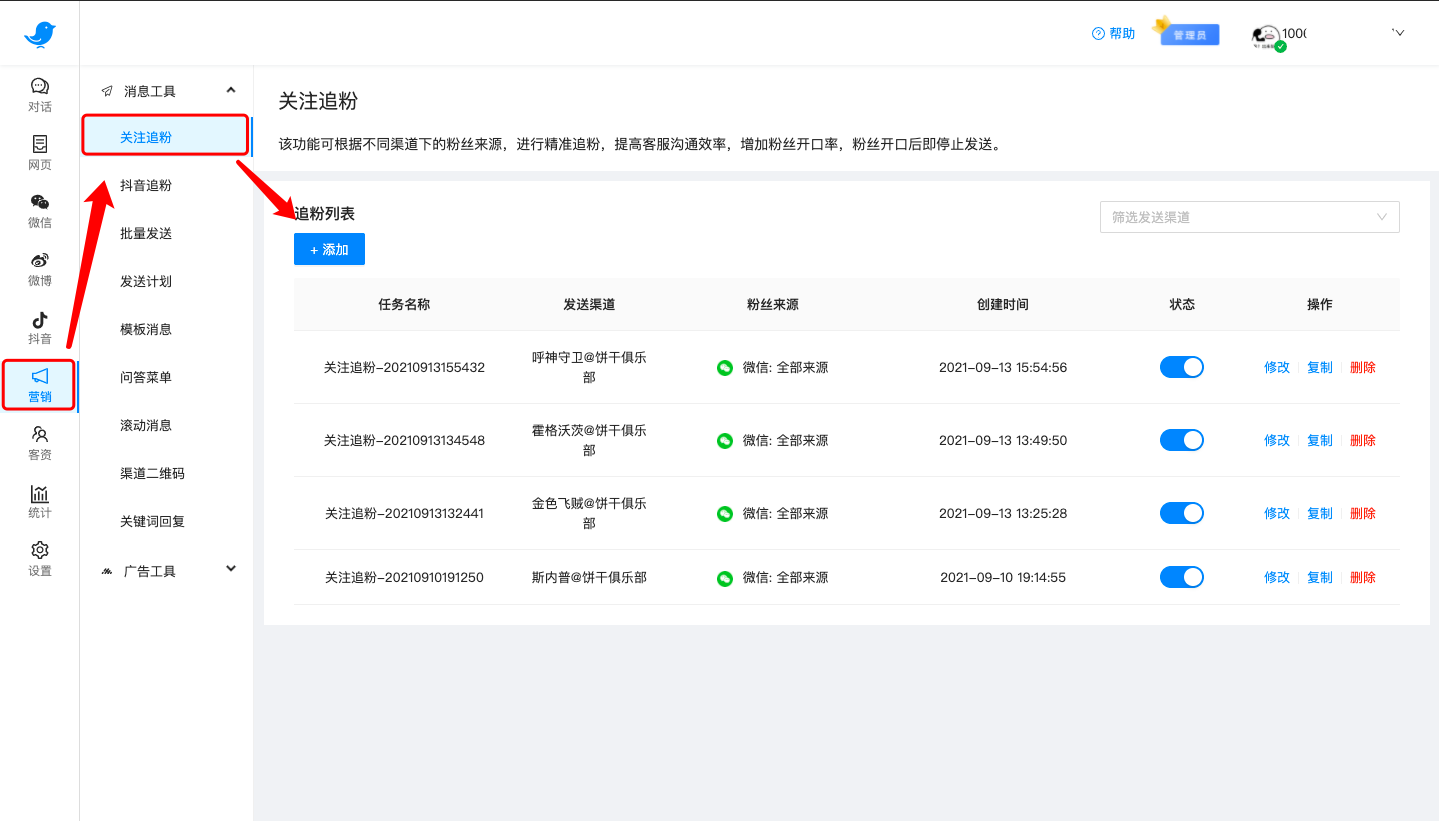The width and height of the screenshot is (1439, 821).
Task: Delete the 关注追粉-20210913132441 task
Action: [1362, 513]
